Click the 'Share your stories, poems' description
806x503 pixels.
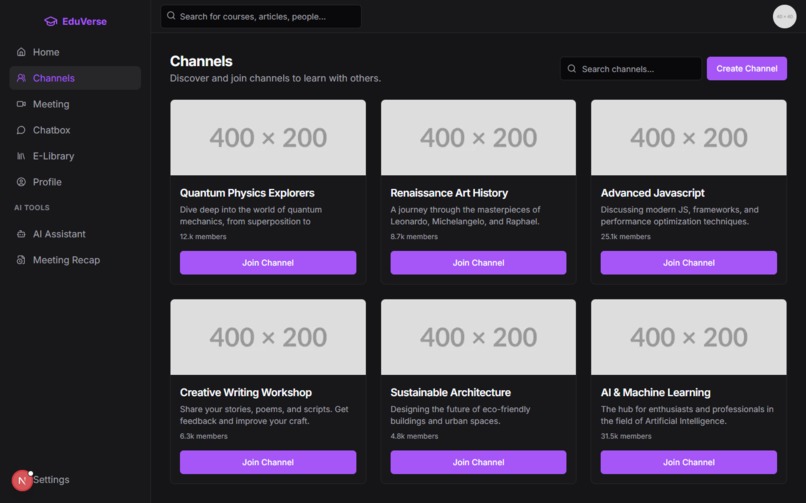264,415
